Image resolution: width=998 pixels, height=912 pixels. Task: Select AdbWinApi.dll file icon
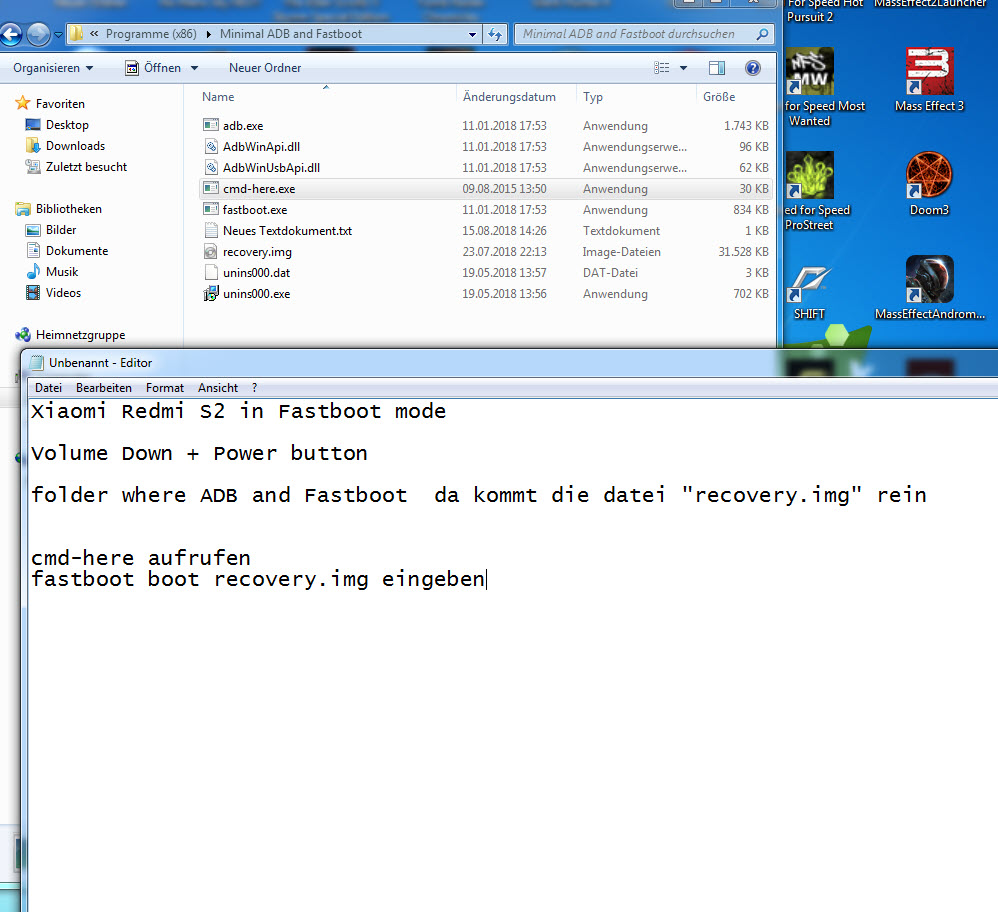[x=211, y=146]
